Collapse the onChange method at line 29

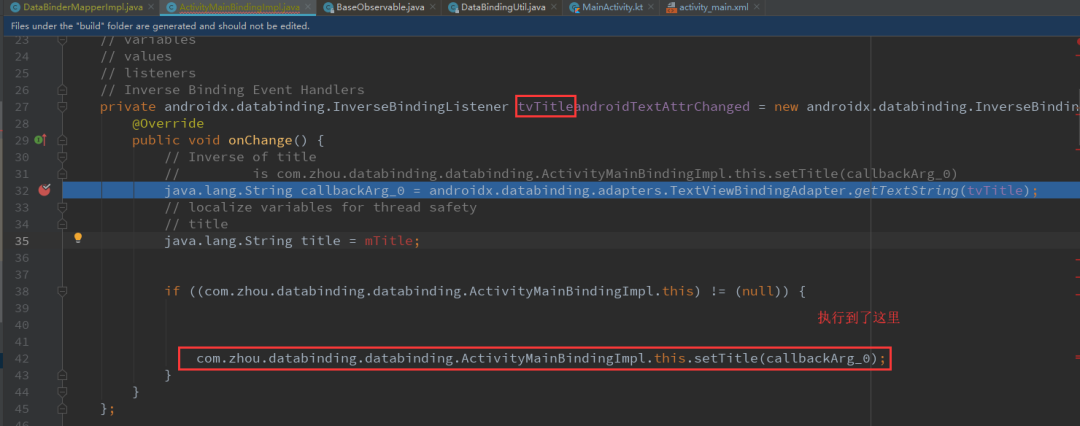pyautogui.click(x=63, y=141)
